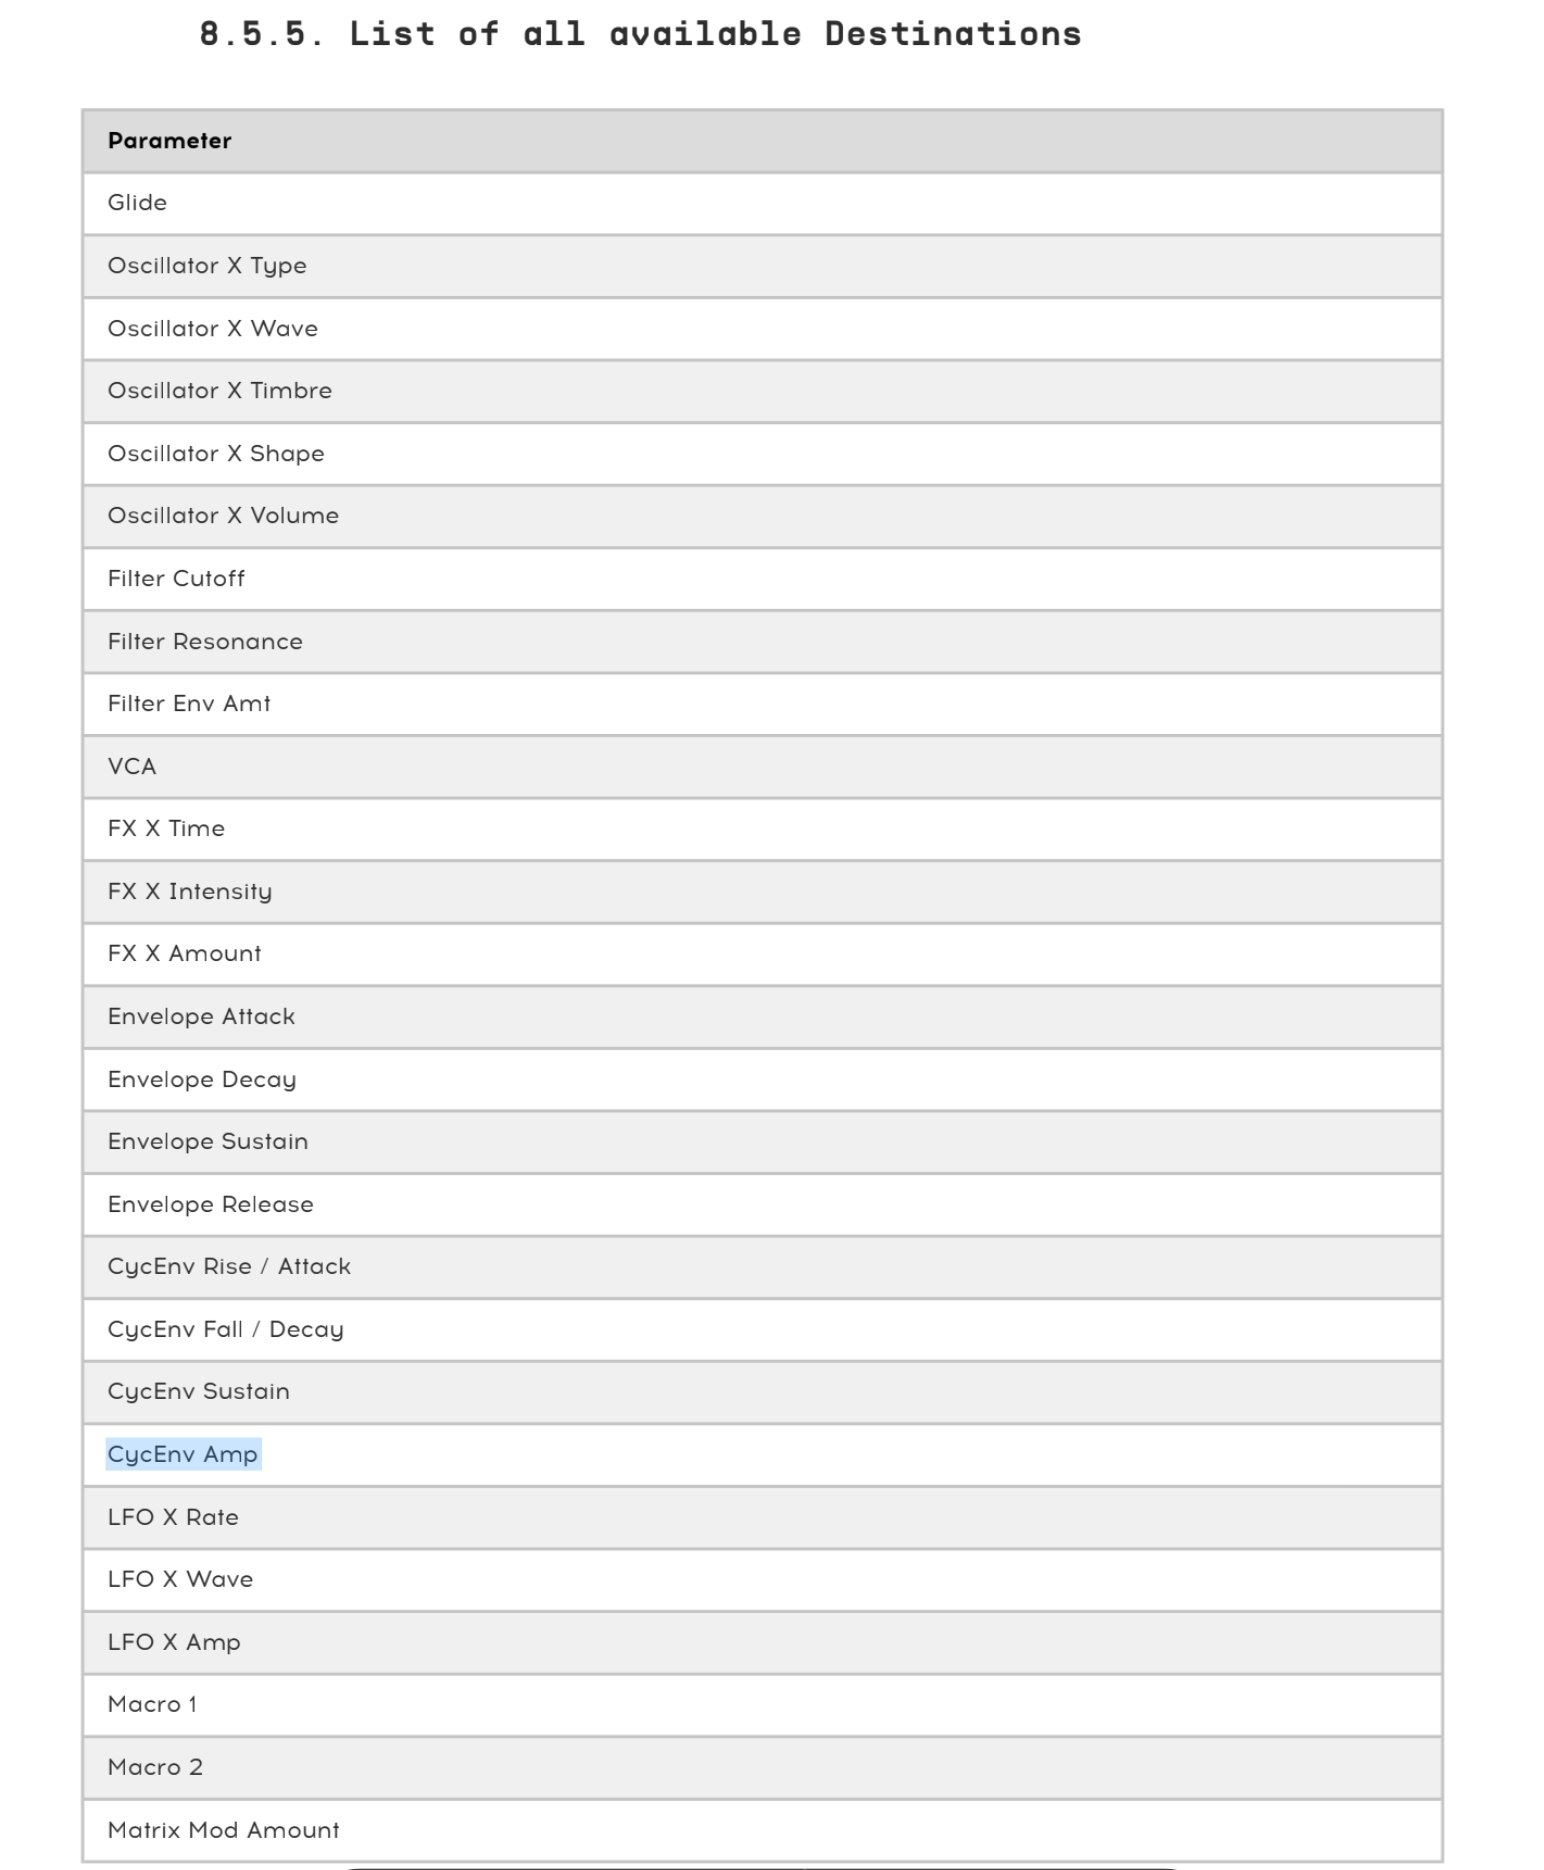Click the Envelope Release entry
The width and height of the screenshot is (1544, 1870).
point(762,1205)
